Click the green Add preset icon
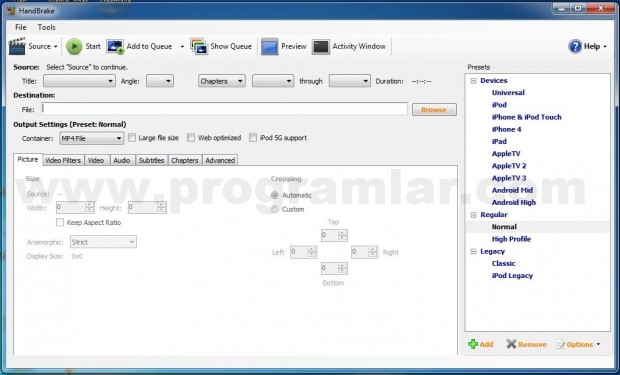620x375 pixels. point(473,344)
